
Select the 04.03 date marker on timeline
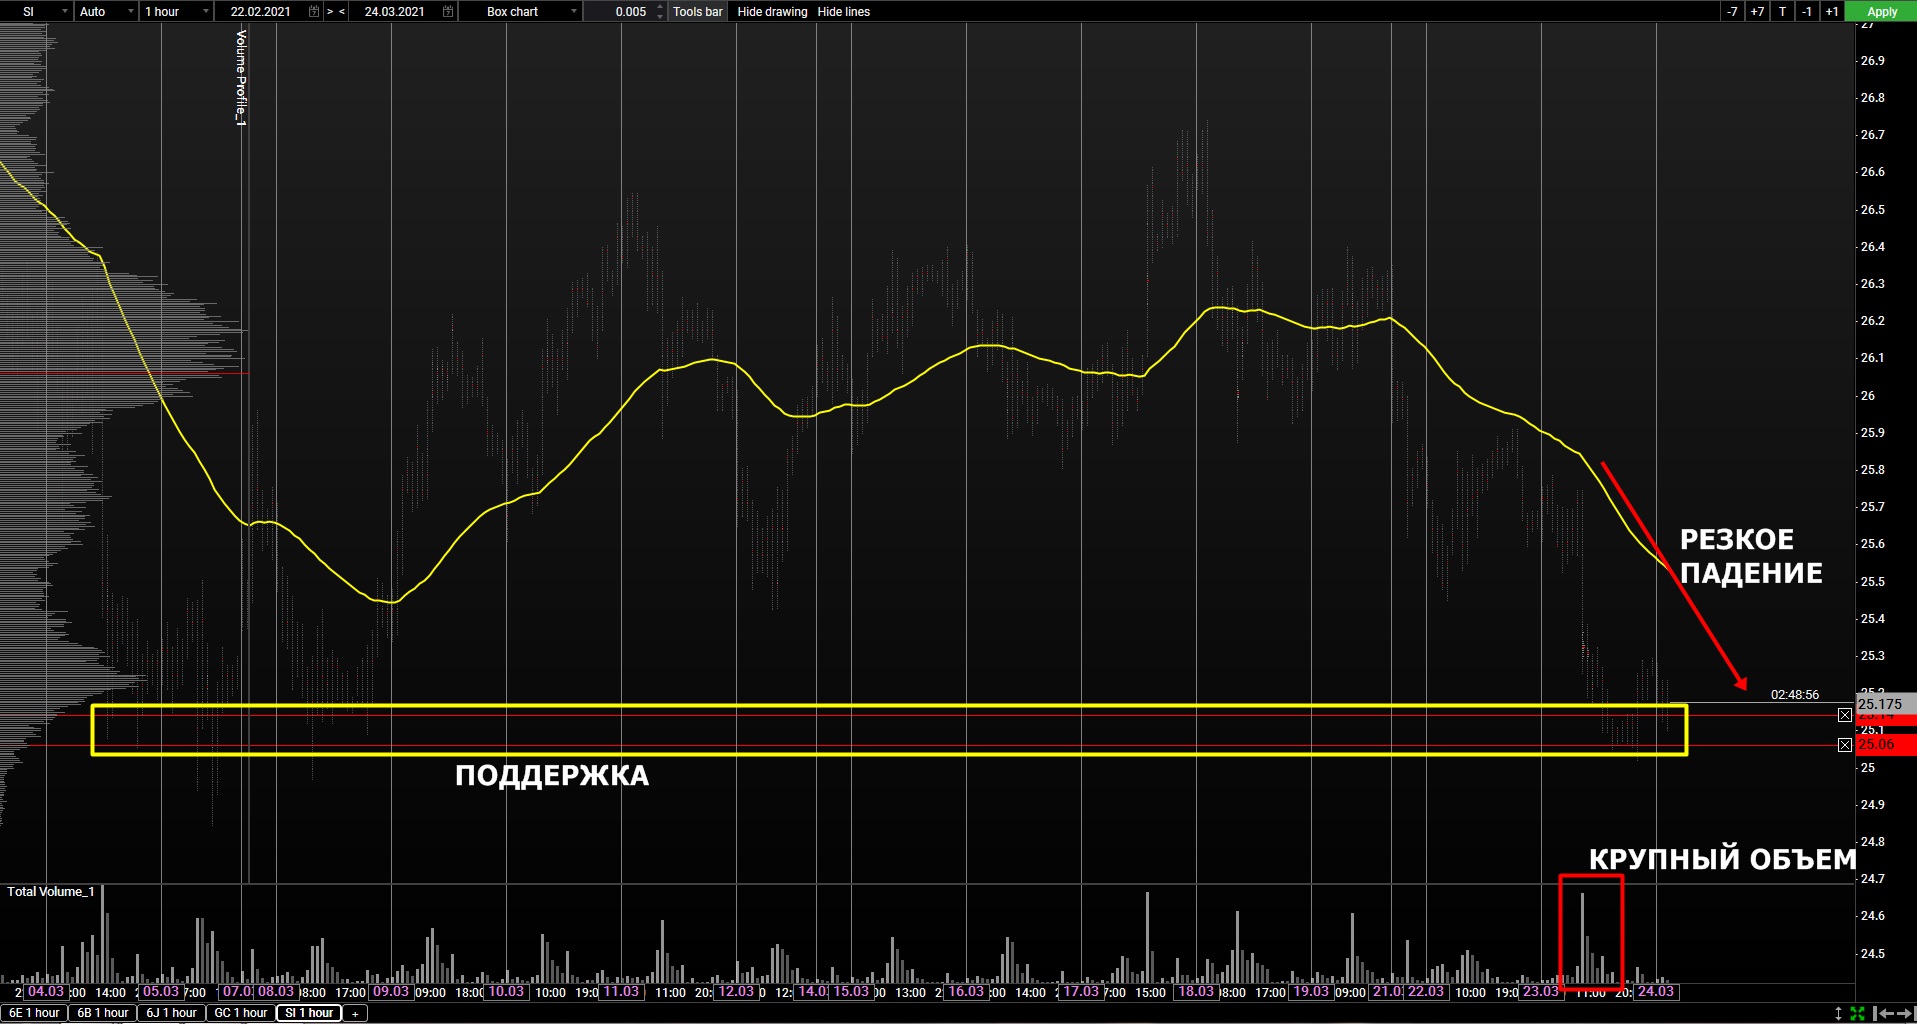45,991
